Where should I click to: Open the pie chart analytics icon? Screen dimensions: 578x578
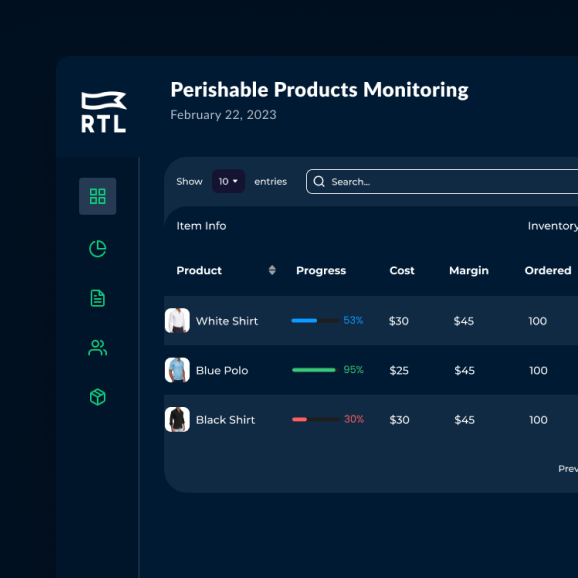[x=98, y=248]
